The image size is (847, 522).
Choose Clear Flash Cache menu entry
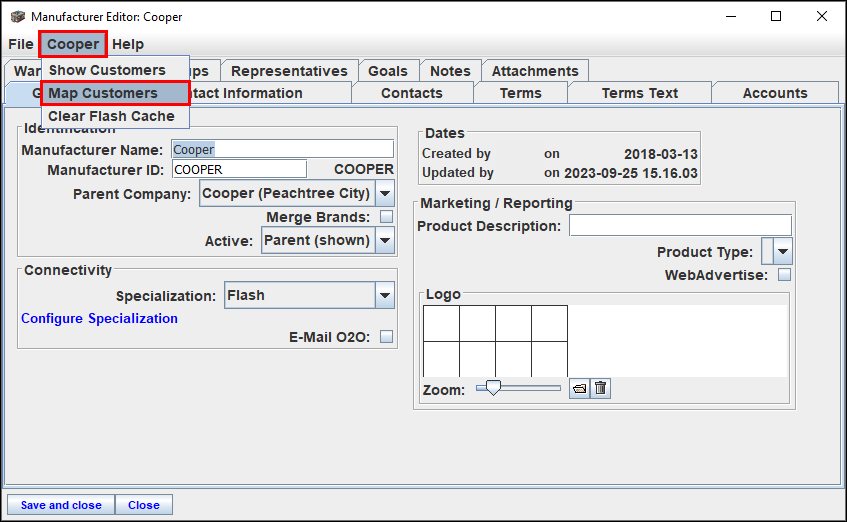tap(115, 116)
